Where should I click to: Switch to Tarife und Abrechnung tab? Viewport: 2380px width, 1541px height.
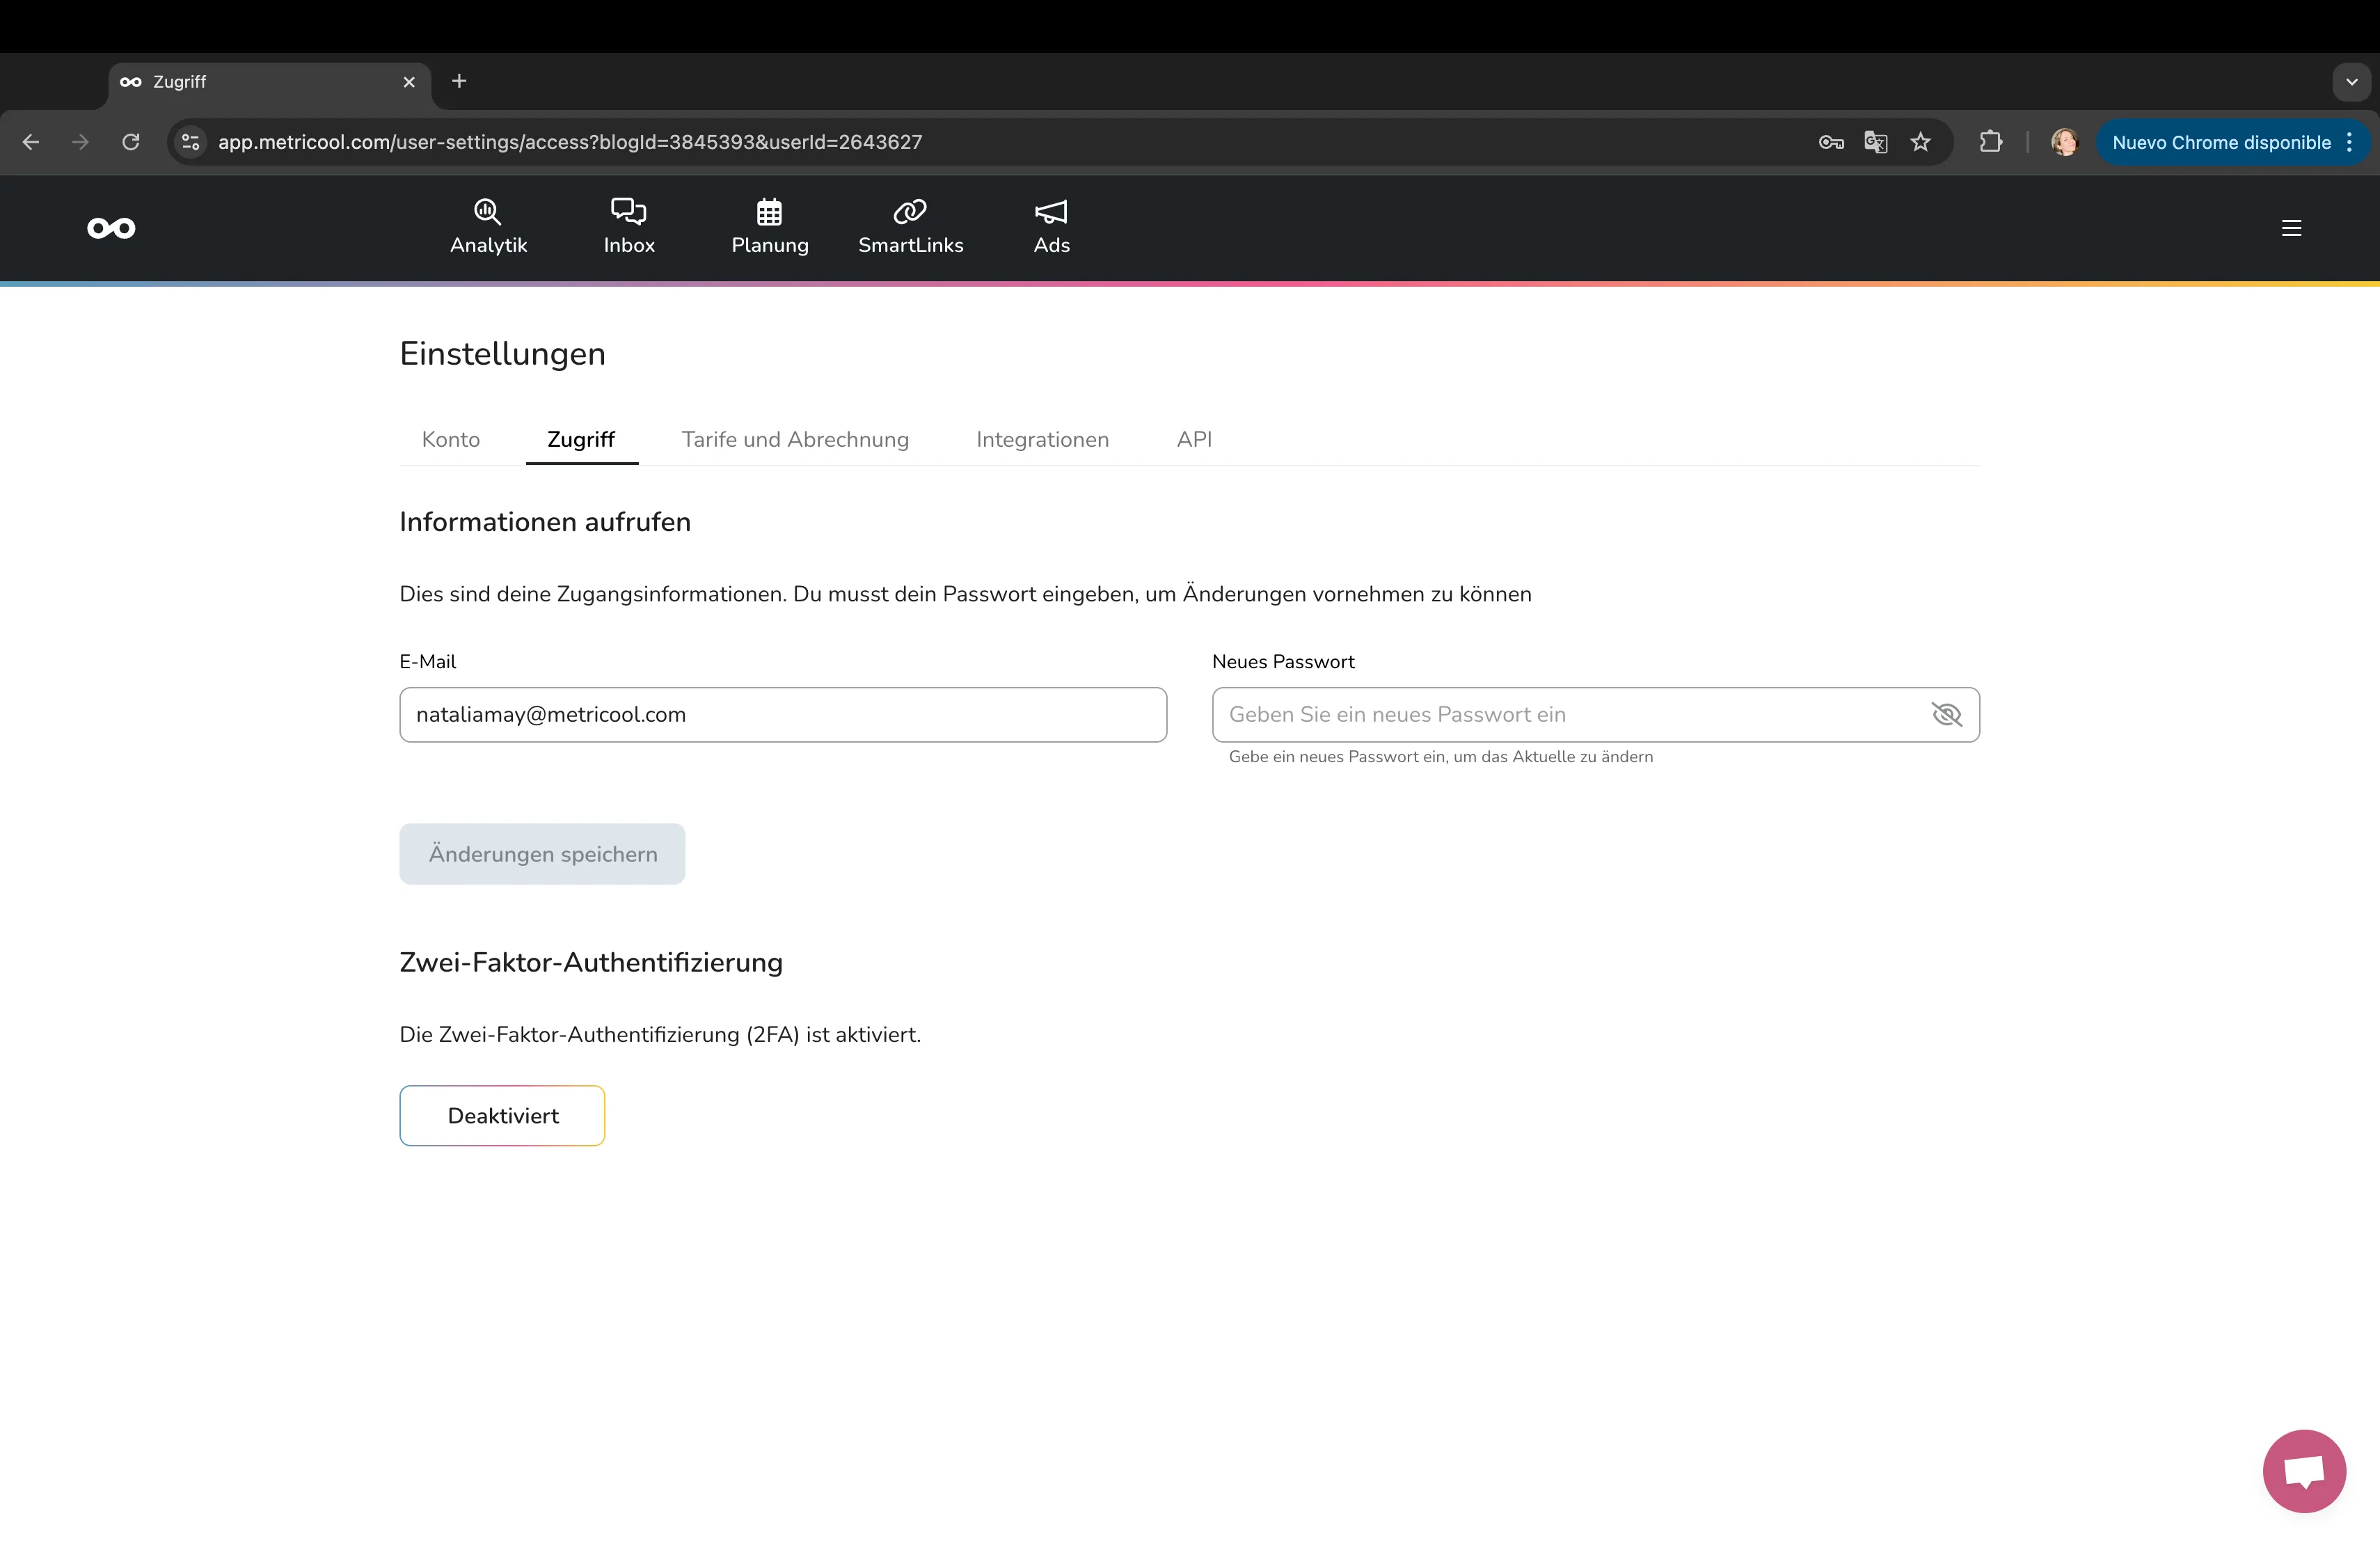point(795,439)
